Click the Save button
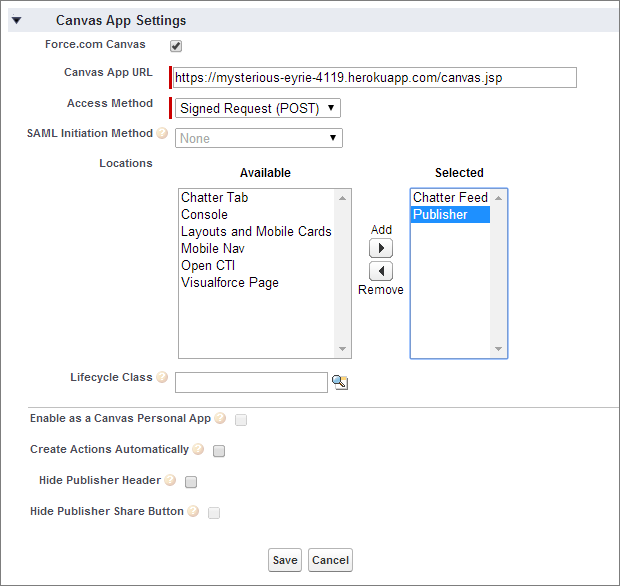 (x=285, y=560)
